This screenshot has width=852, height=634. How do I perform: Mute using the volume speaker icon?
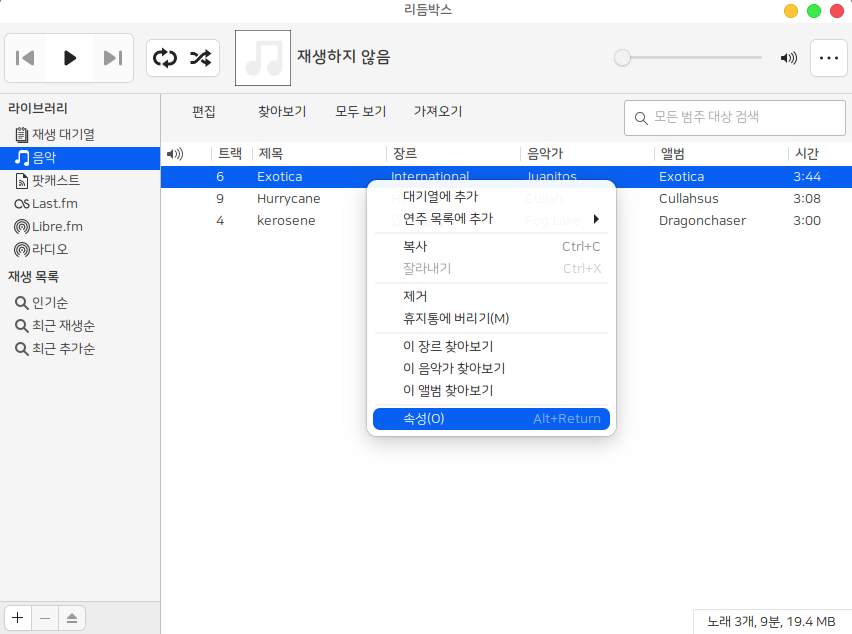(789, 58)
